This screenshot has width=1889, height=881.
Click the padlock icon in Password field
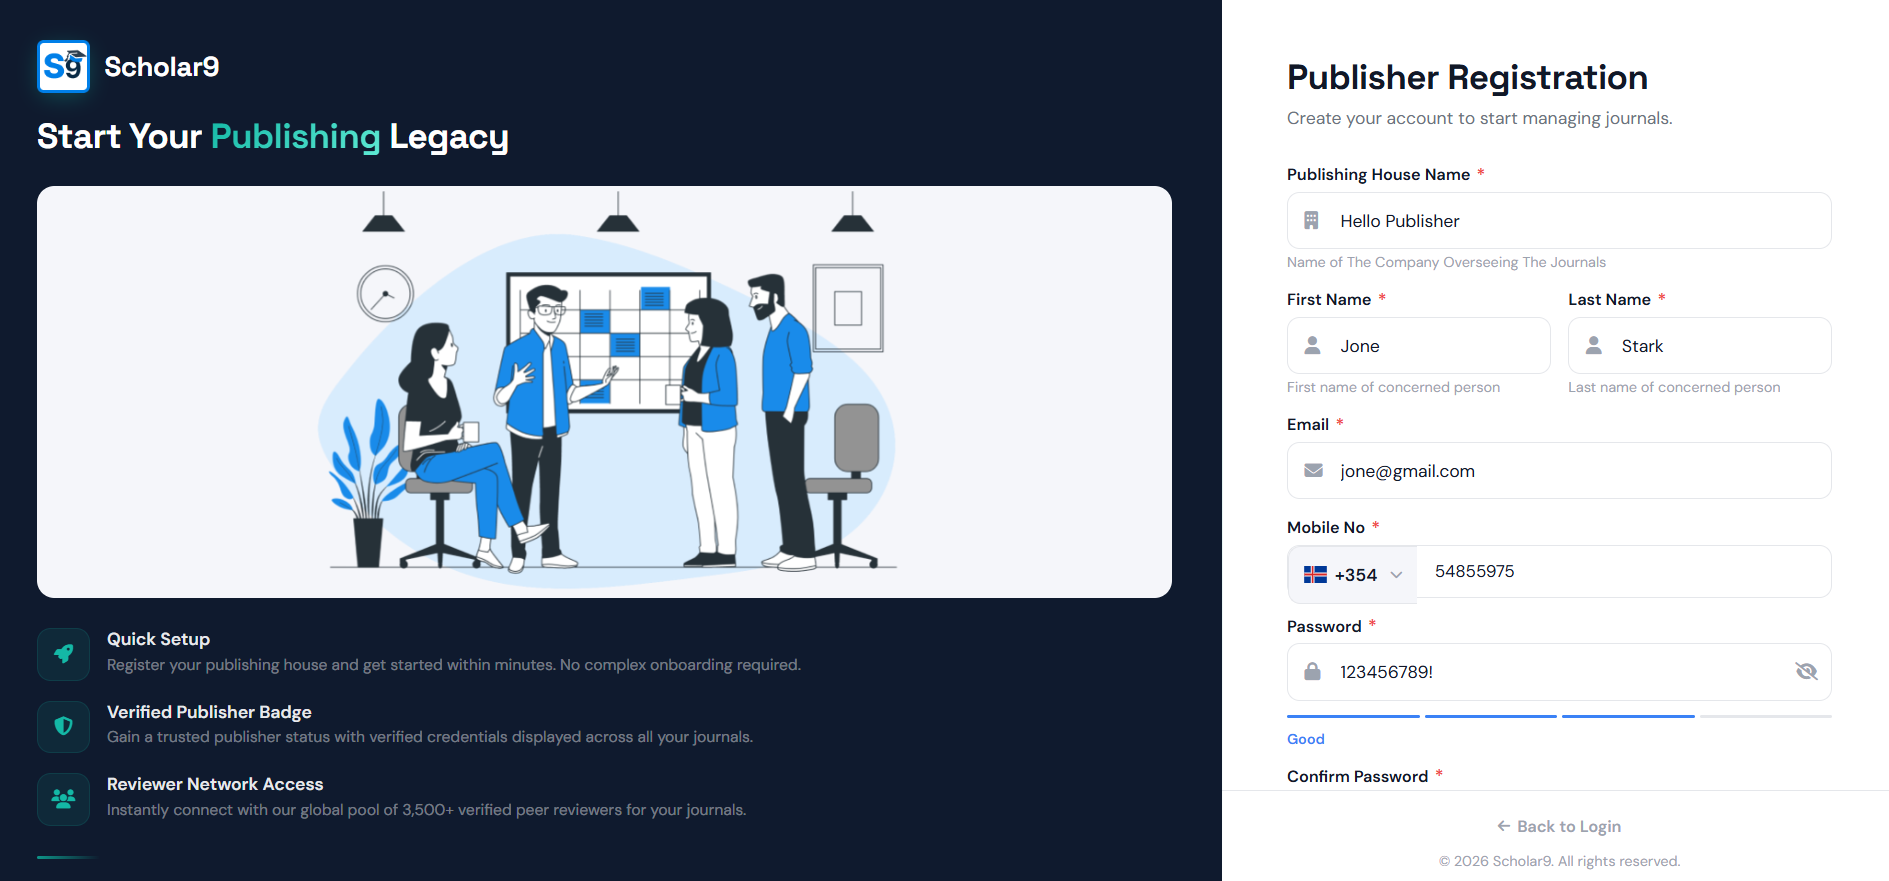1312,671
